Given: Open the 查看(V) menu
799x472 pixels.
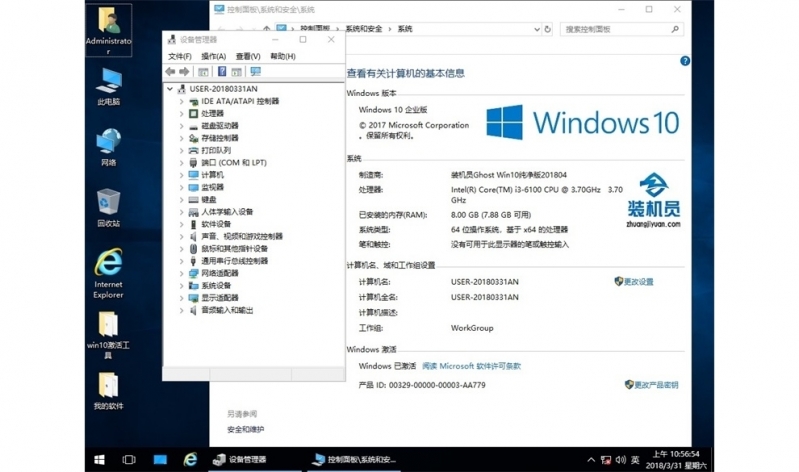Looking at the screenshot, I should [x=248, y=56].
